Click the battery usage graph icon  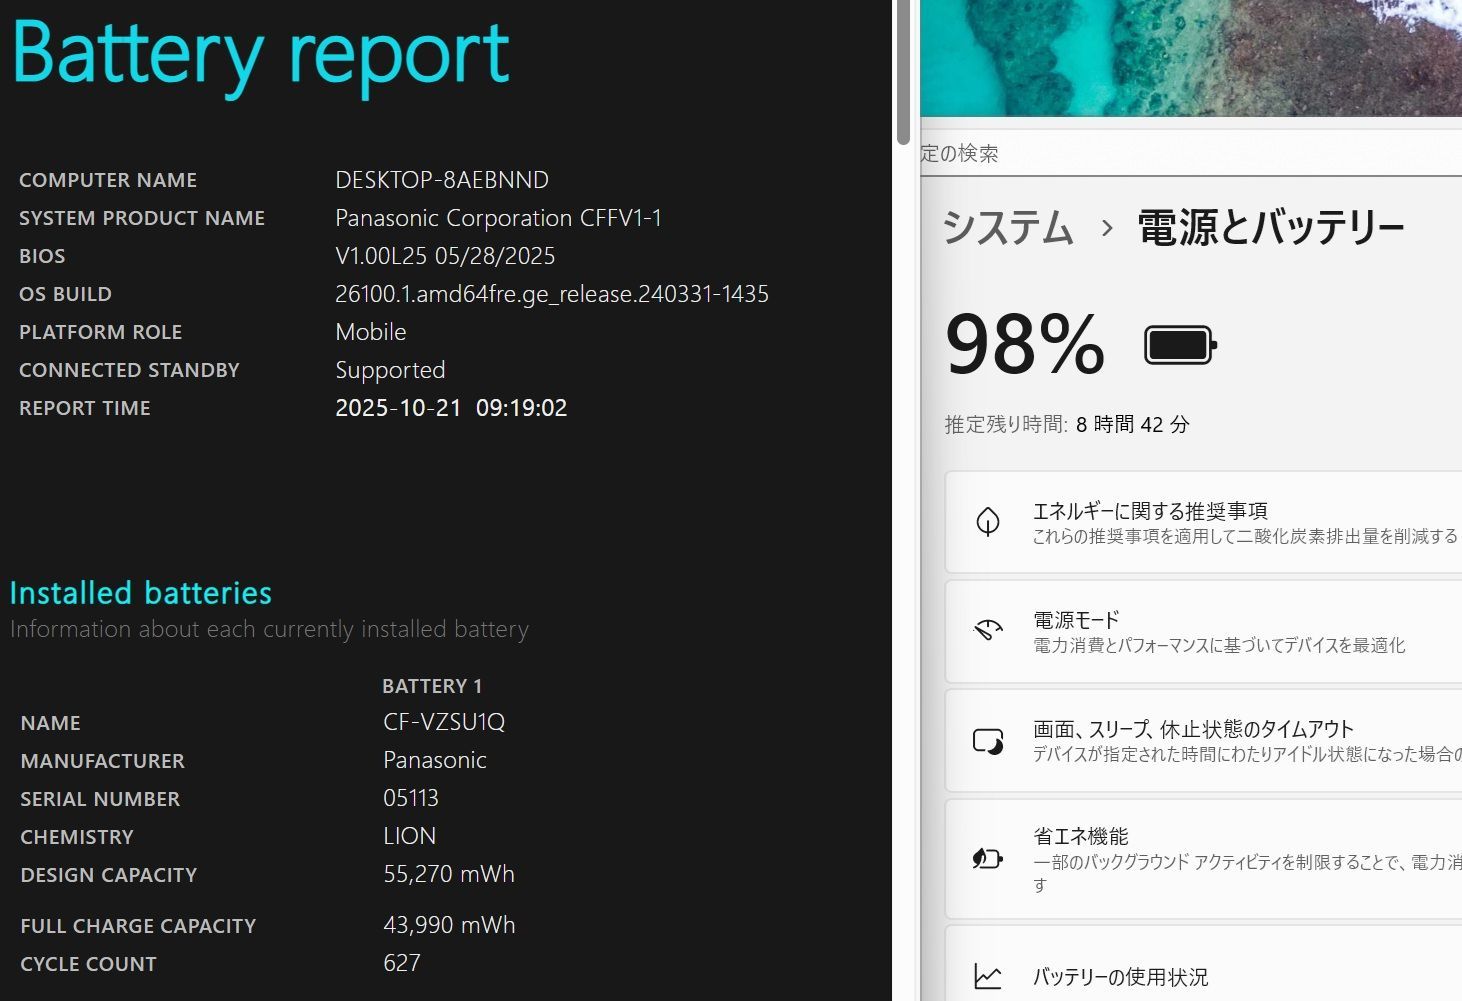point(988,976)
